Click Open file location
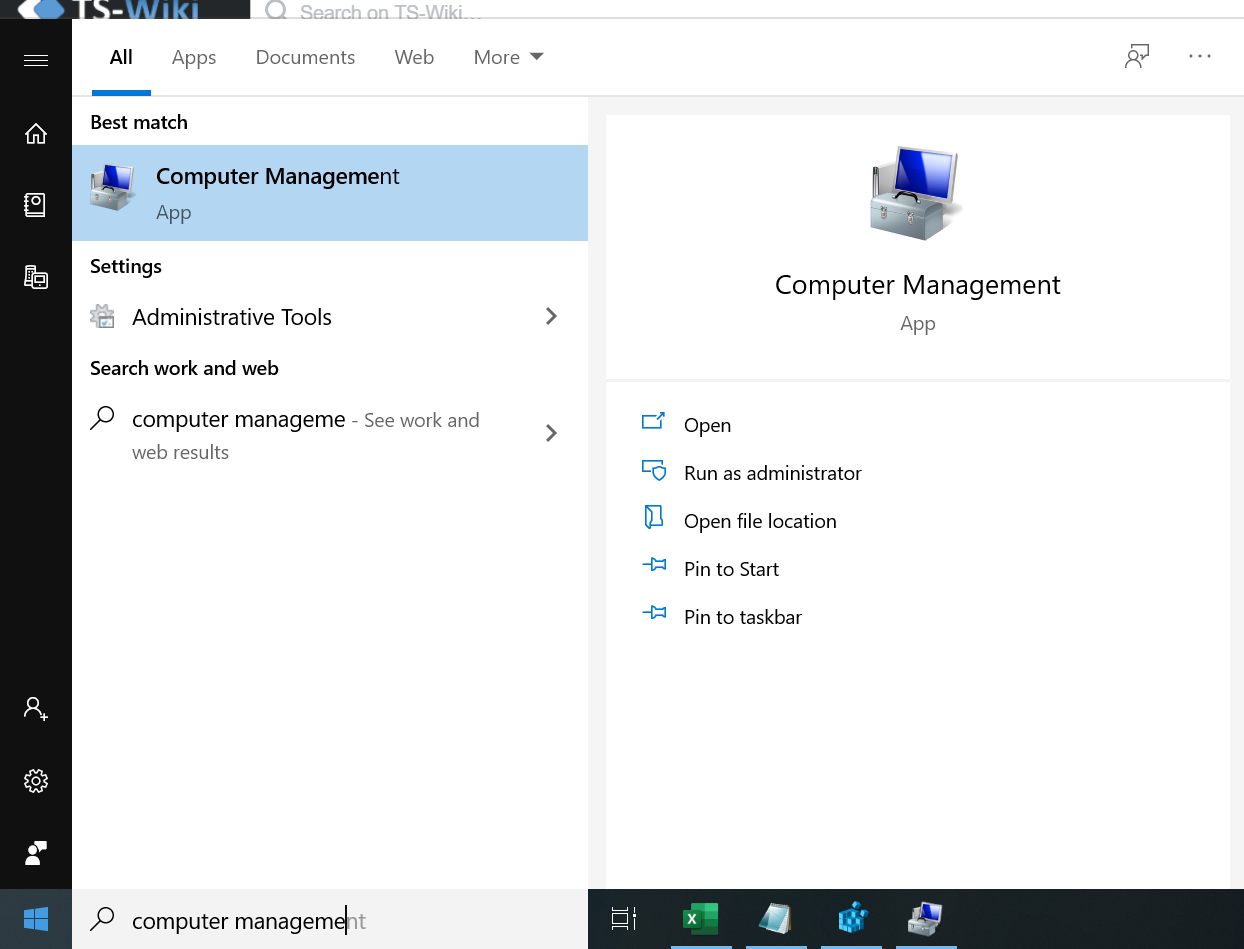The width and height of the screenshot is (1244, 949). [x=759, y=521]
